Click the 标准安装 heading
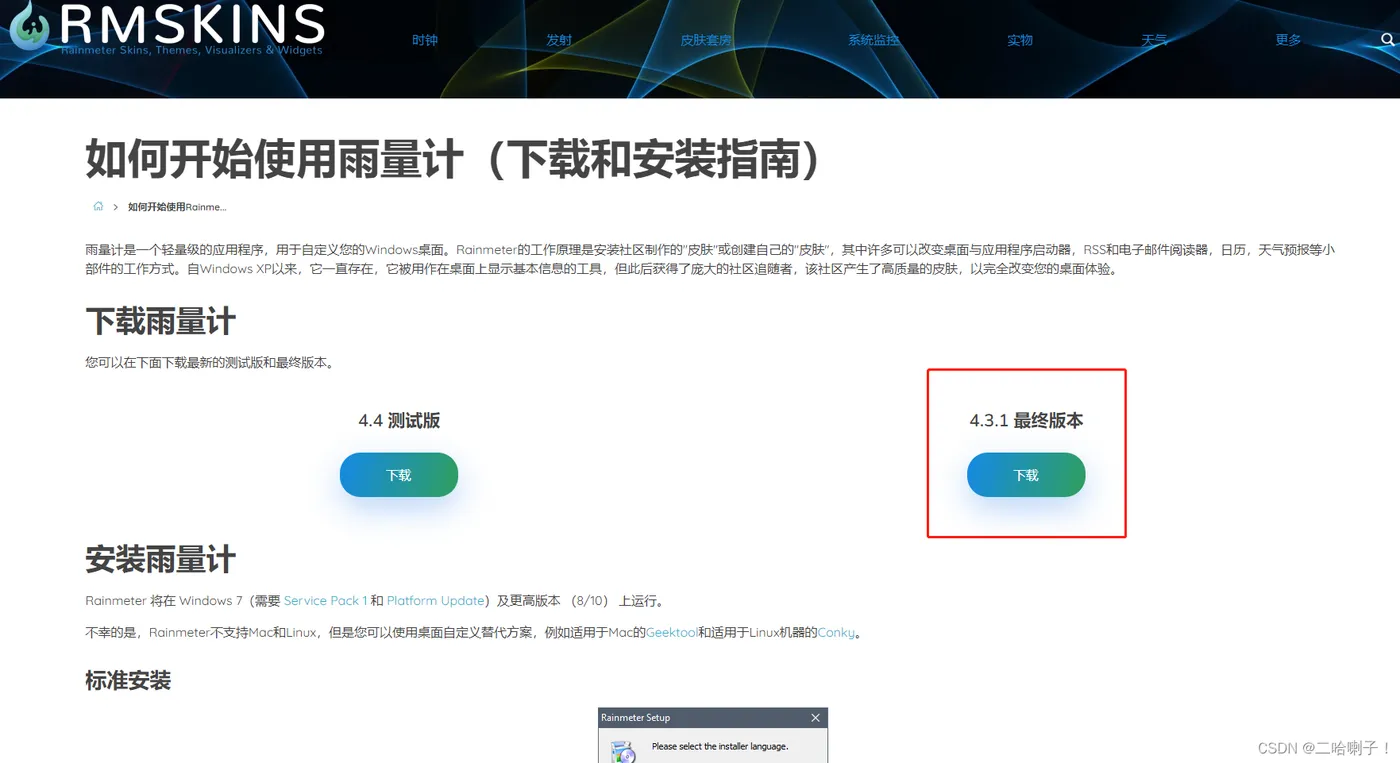 [128, 681]
